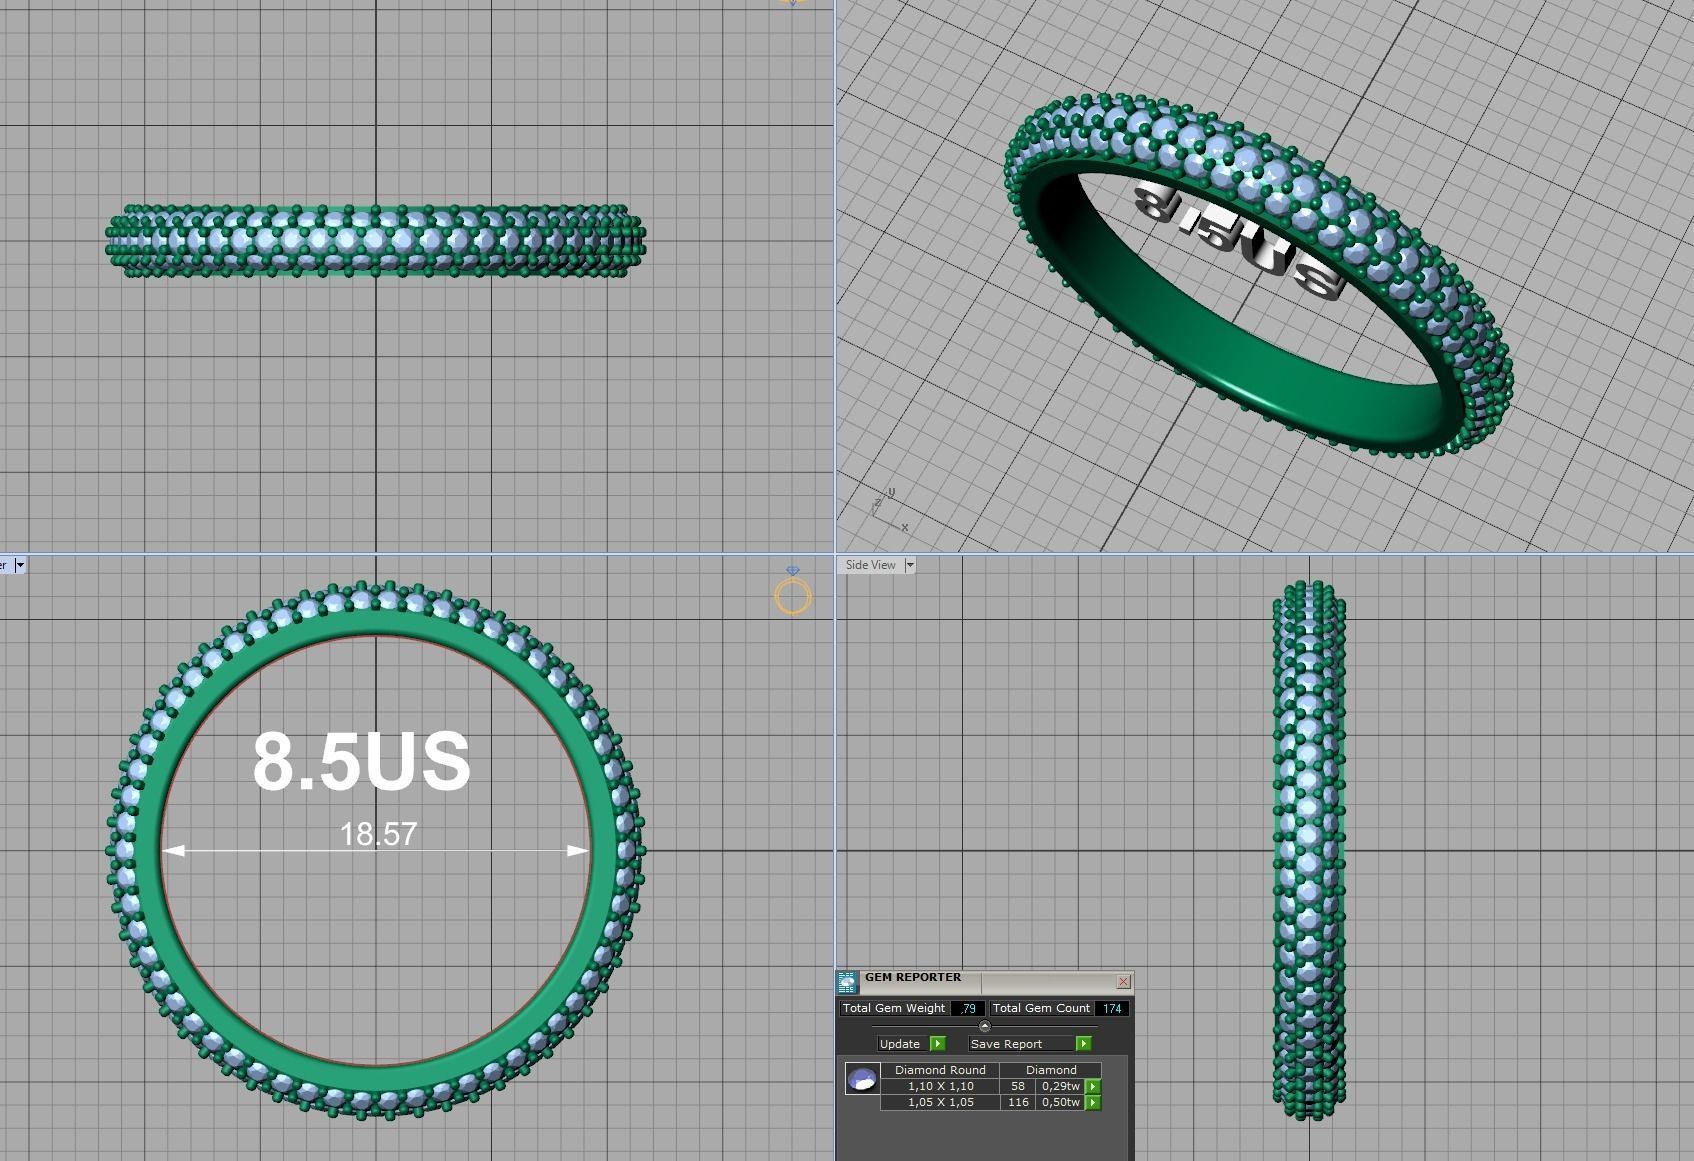The image size is (1694, 1161).
Task: Click green arrow for 0,50tw row
Action: coord(1093,1102)
